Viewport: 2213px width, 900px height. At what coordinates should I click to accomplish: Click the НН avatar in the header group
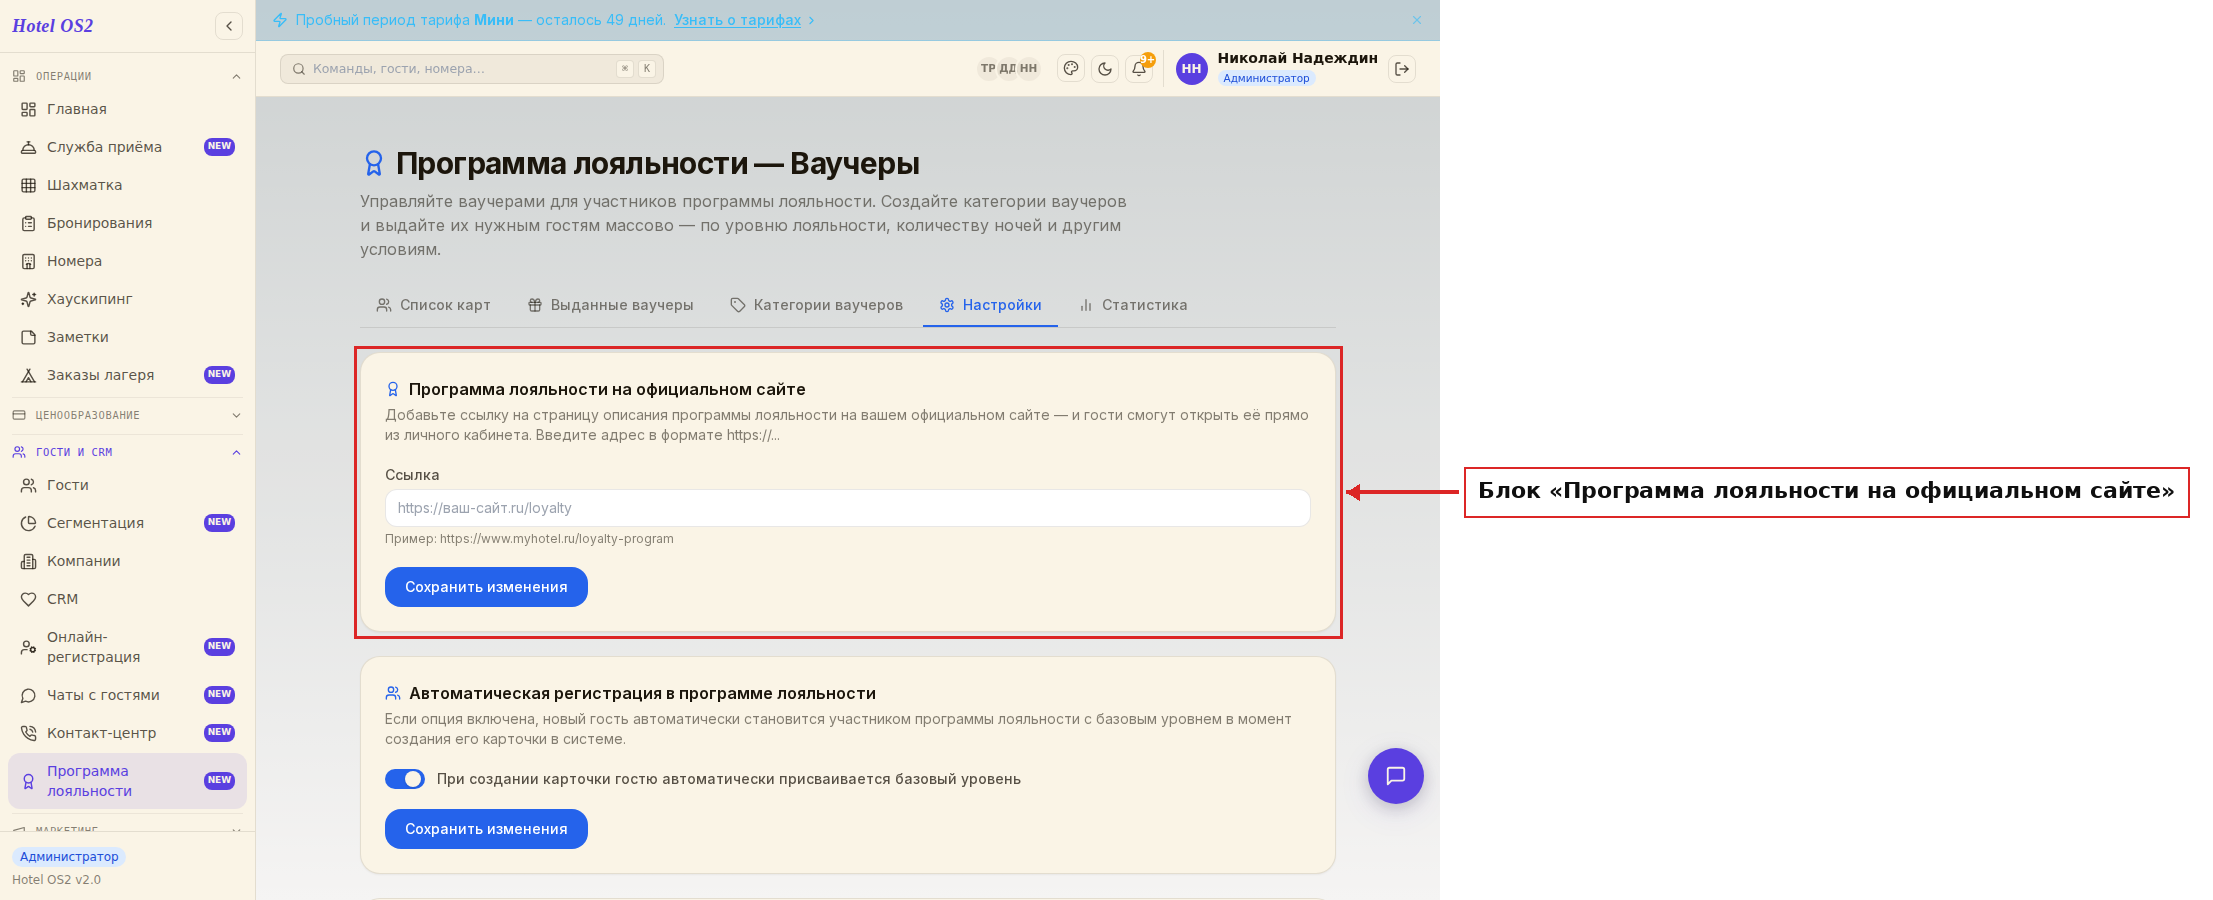[x=1028, y=69]
